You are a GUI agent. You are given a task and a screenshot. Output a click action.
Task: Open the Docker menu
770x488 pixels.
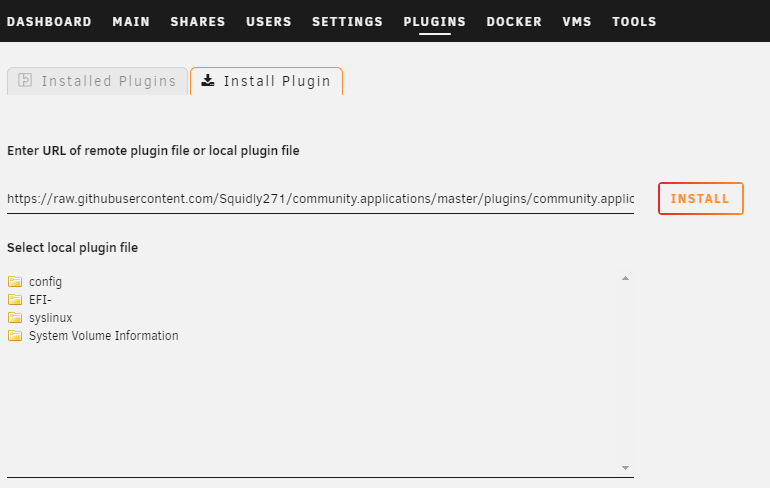(514, 22)
